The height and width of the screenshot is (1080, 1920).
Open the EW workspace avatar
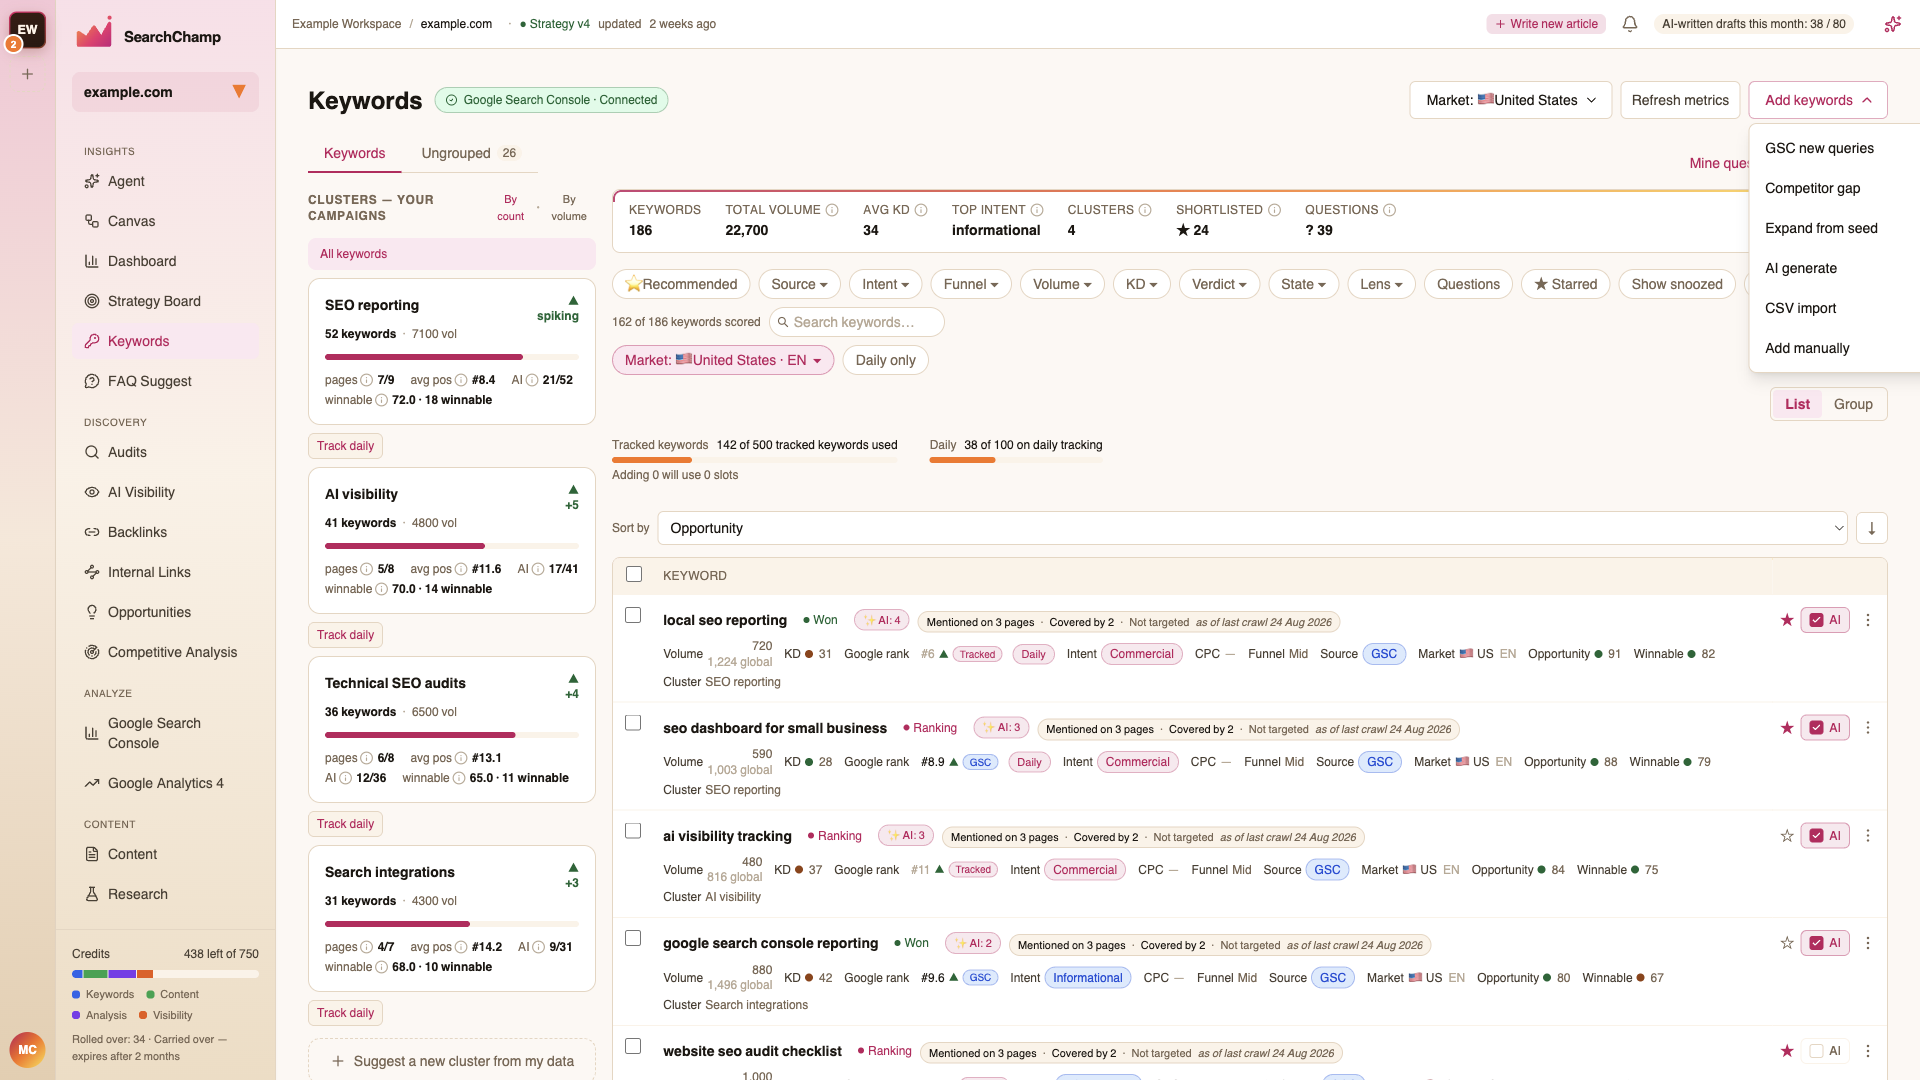point(27,29)
